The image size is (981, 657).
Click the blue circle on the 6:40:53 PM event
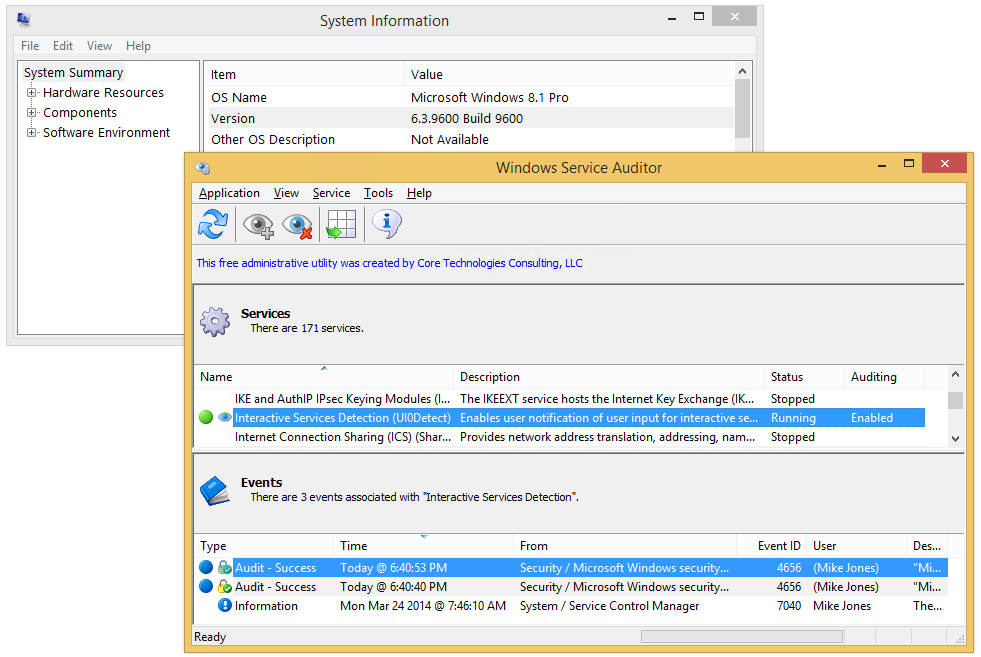tap(206, 568)
